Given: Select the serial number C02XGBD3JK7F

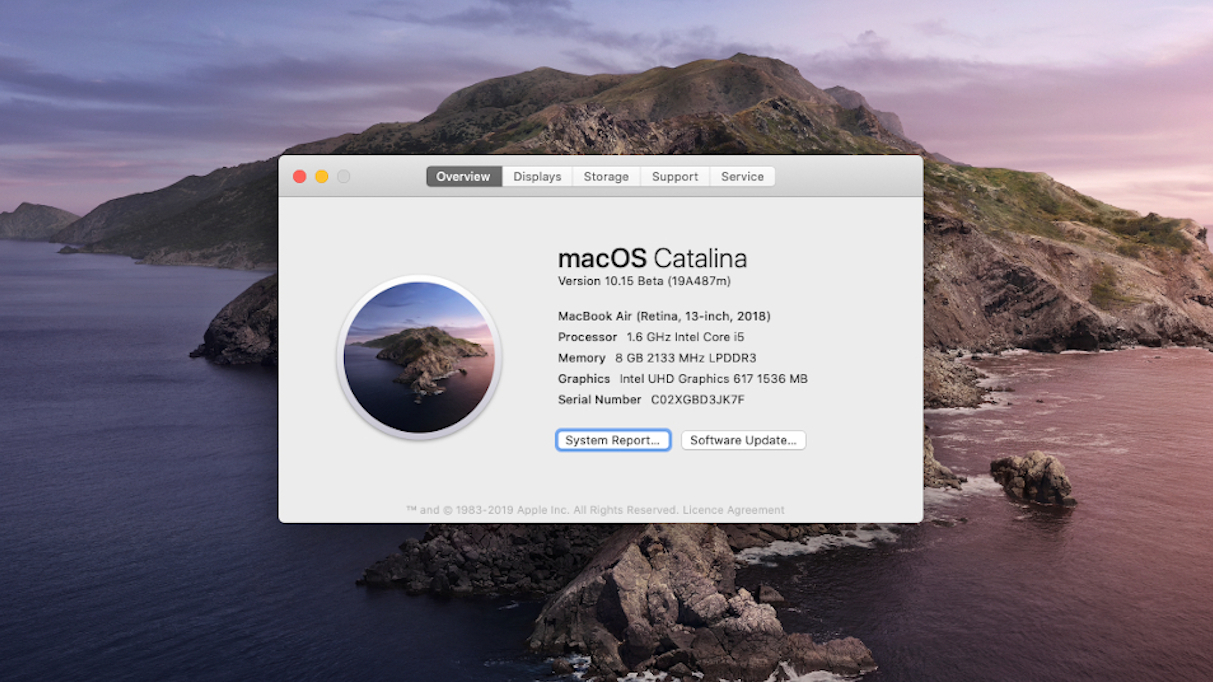Looking at the screenshot, I should [697, 400].
